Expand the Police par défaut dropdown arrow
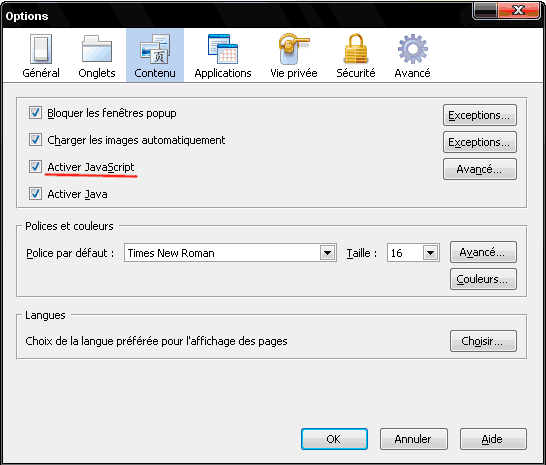Image resolution: width=546 pixels, height=465 pixels. pos(327,253)
